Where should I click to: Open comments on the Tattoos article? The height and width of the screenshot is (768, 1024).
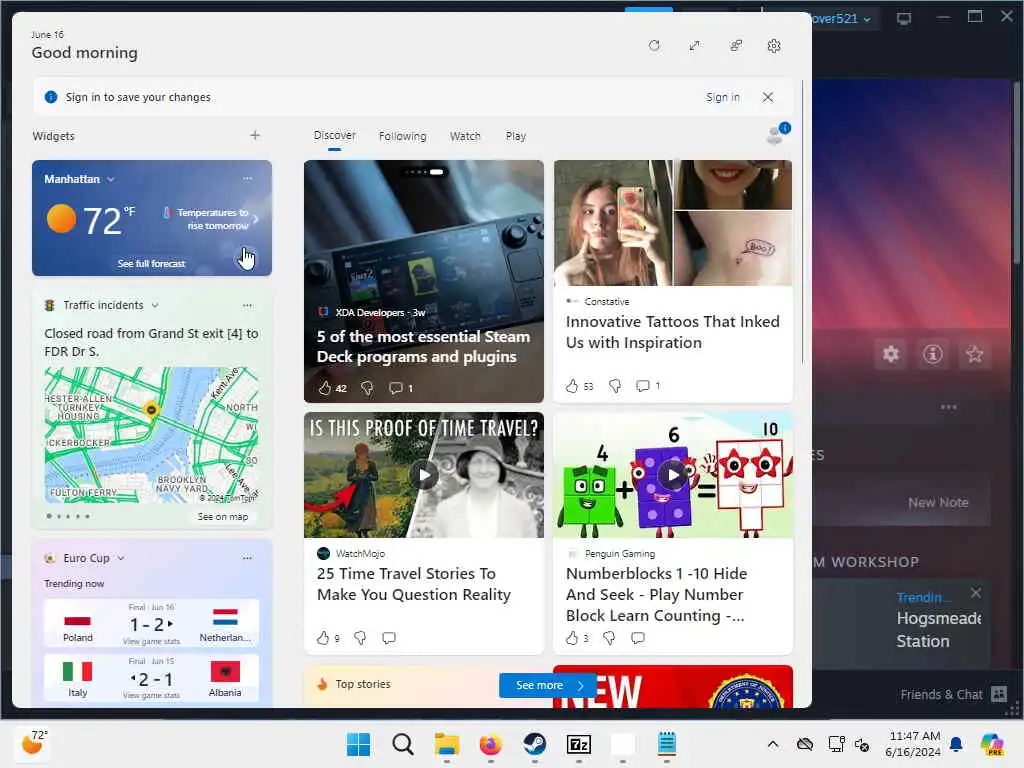[643, 386]
